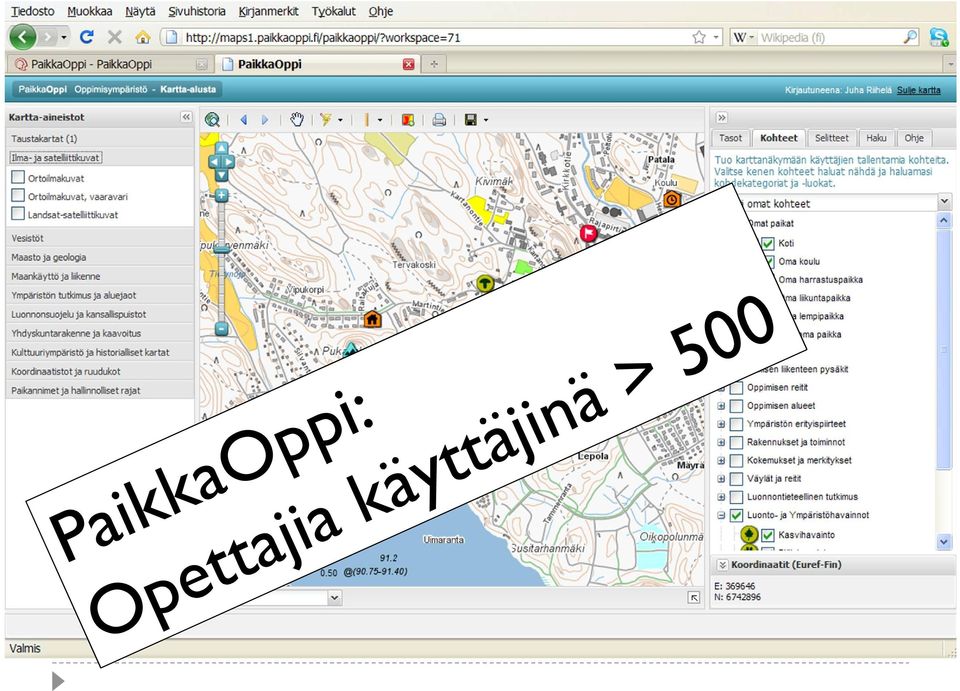Click the browser URL address field
This screenshot has width=960, height=691.
(x=436, y=37)
